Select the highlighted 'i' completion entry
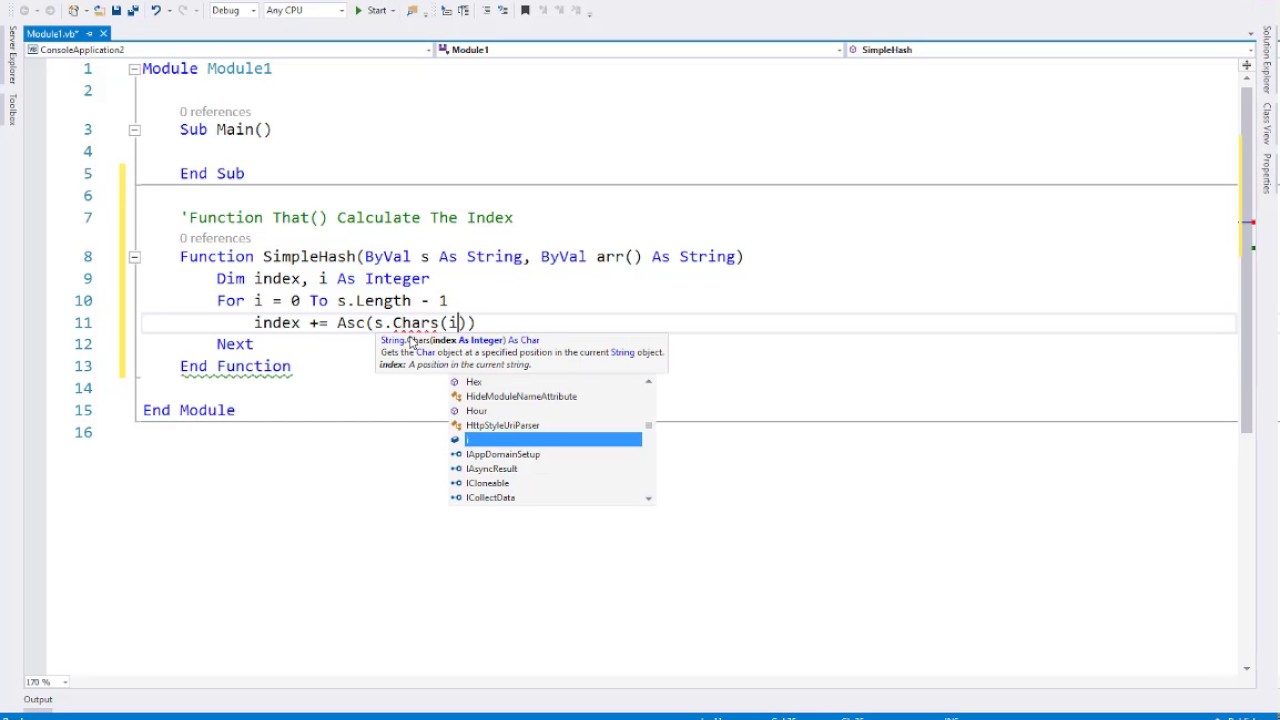The height and width of the screenshot is (720, 1280). [546, 440]
